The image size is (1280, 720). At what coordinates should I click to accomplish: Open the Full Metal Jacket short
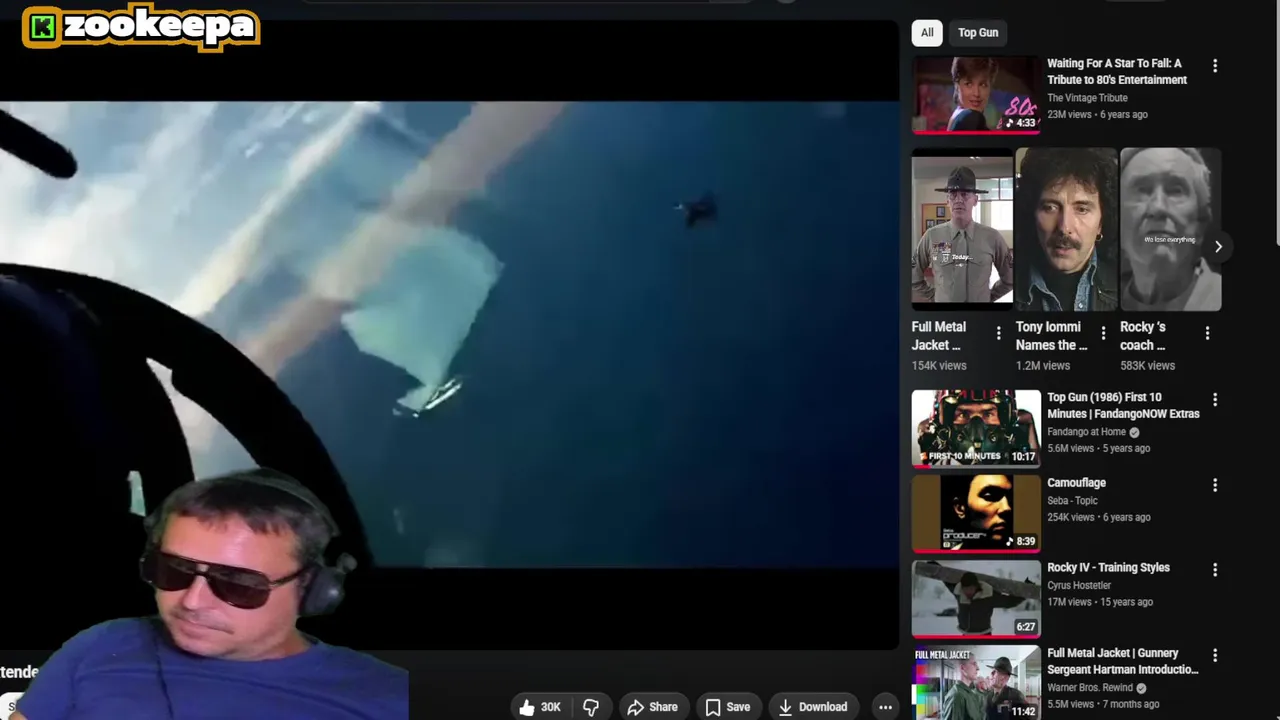pyautogui.click(x=962, y=229)
